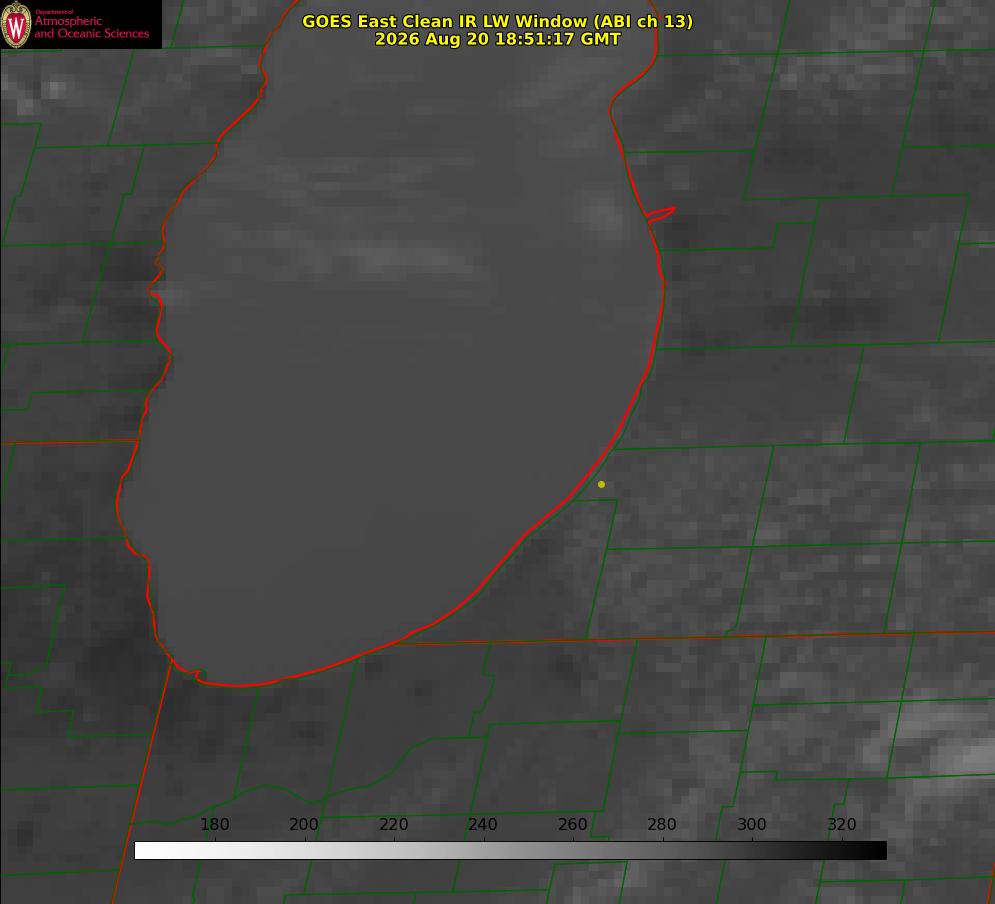Click the 180 colorbar tick label

tap(214, 824)
